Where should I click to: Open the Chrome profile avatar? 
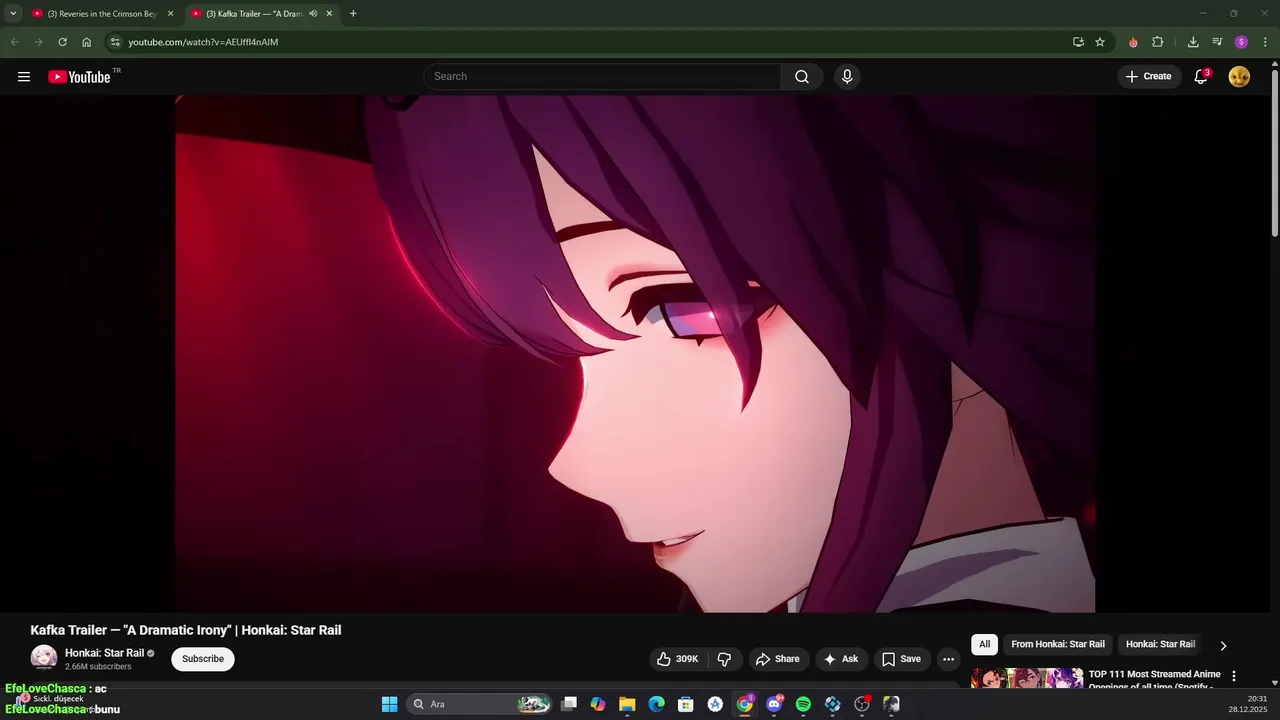[1241, 42]
